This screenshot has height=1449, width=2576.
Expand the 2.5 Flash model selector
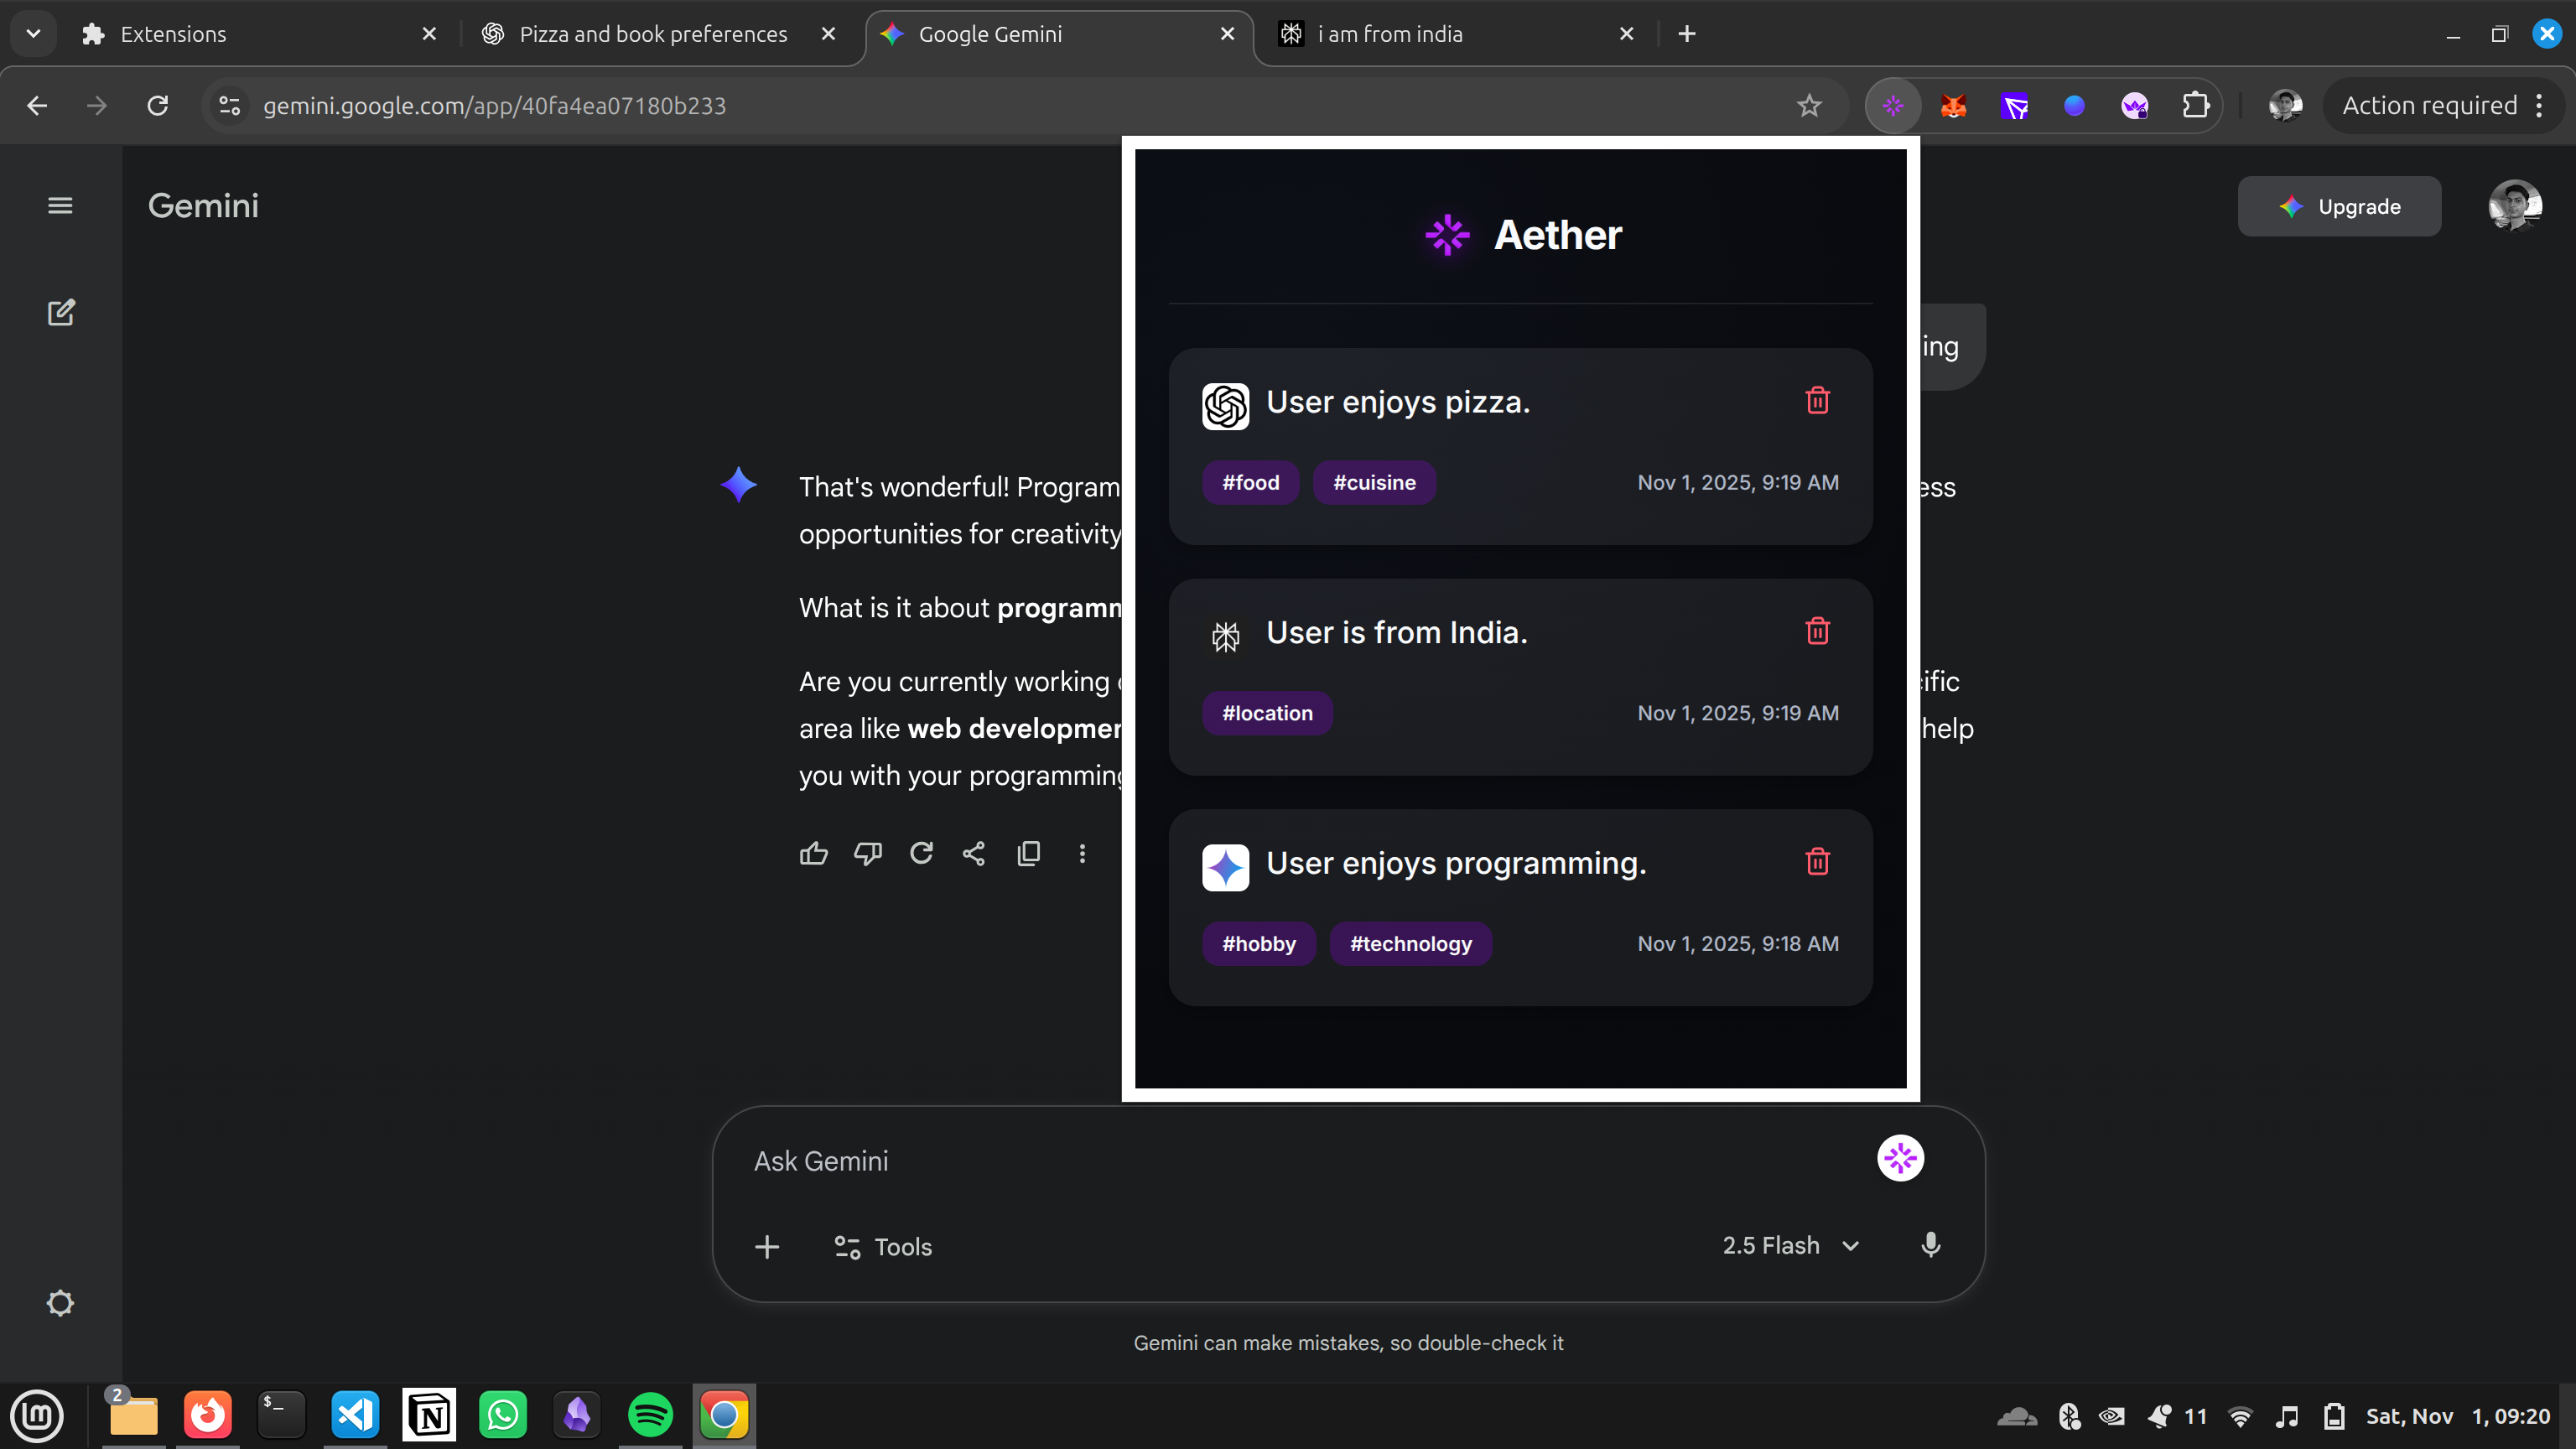coord(1790,1245)
